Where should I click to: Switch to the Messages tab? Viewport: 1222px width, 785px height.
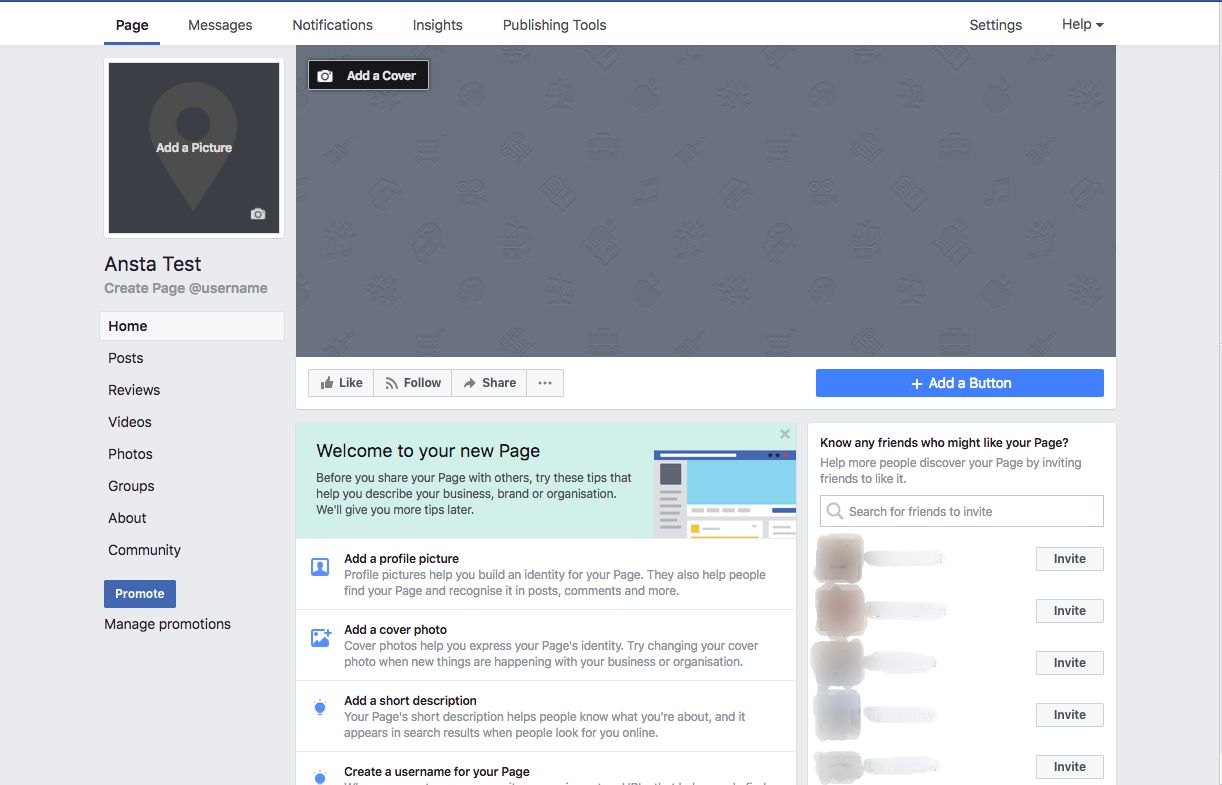tap(220, 25)
